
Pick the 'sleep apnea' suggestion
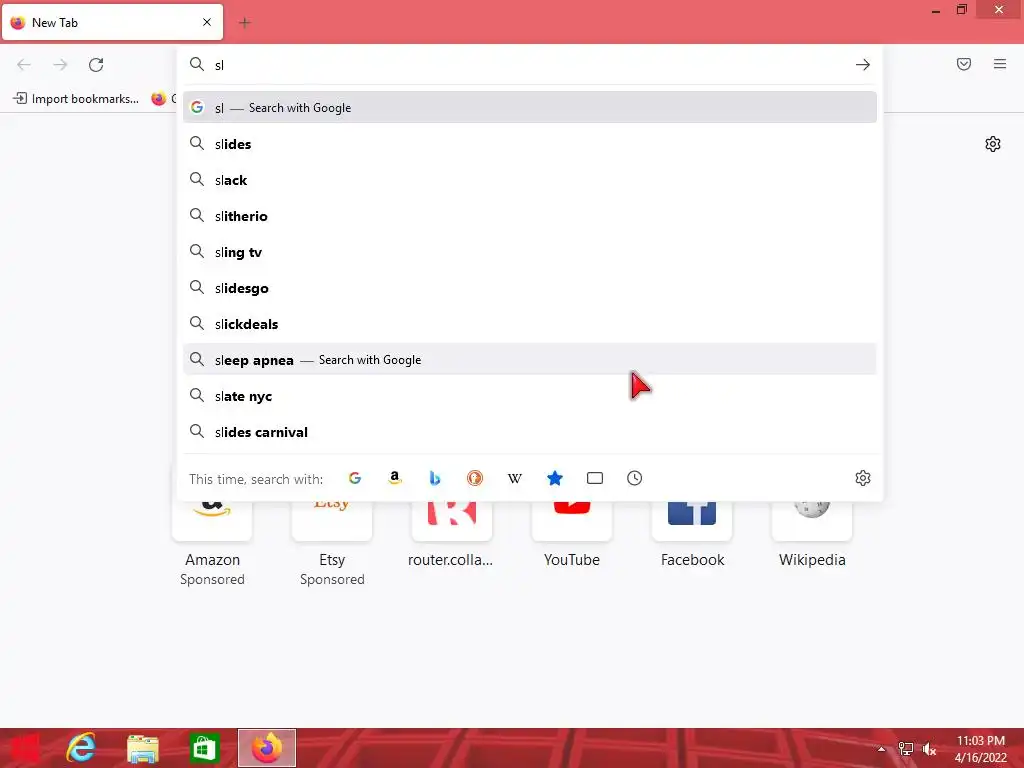click(x=530, y=360)
